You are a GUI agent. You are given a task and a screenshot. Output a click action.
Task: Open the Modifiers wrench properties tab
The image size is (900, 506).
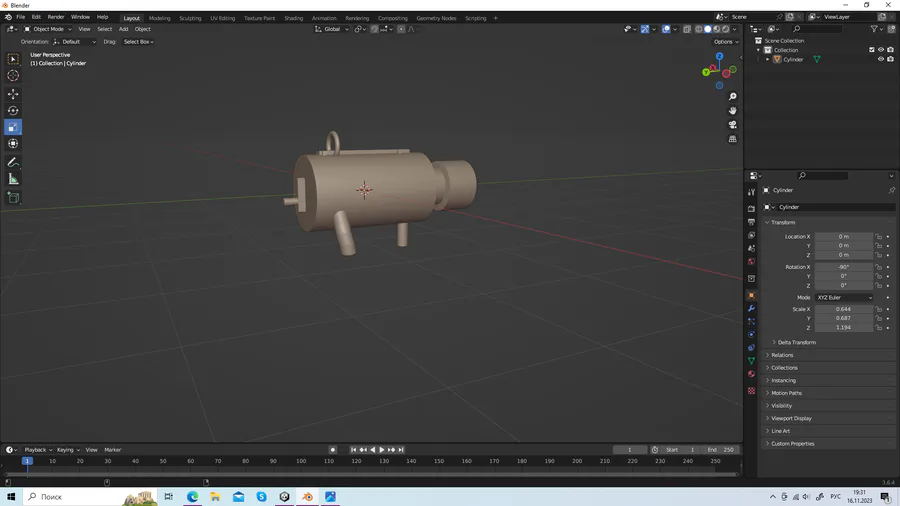pyautogui.click(x=751, y=309)
